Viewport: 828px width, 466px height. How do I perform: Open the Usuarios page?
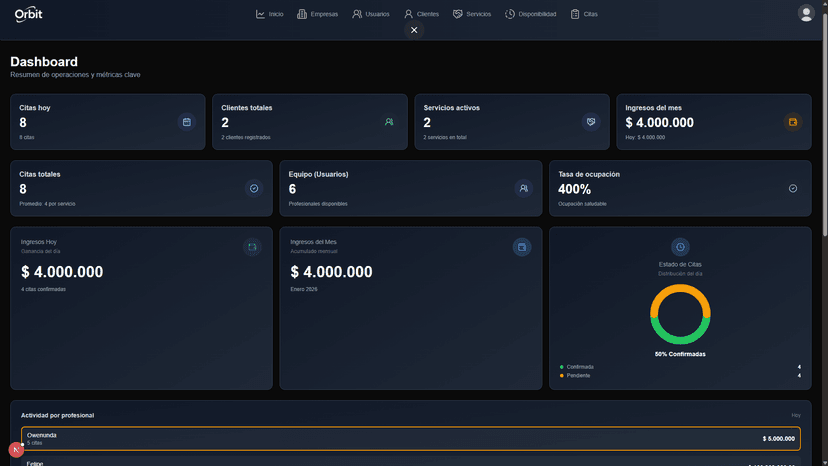point(371,14)
